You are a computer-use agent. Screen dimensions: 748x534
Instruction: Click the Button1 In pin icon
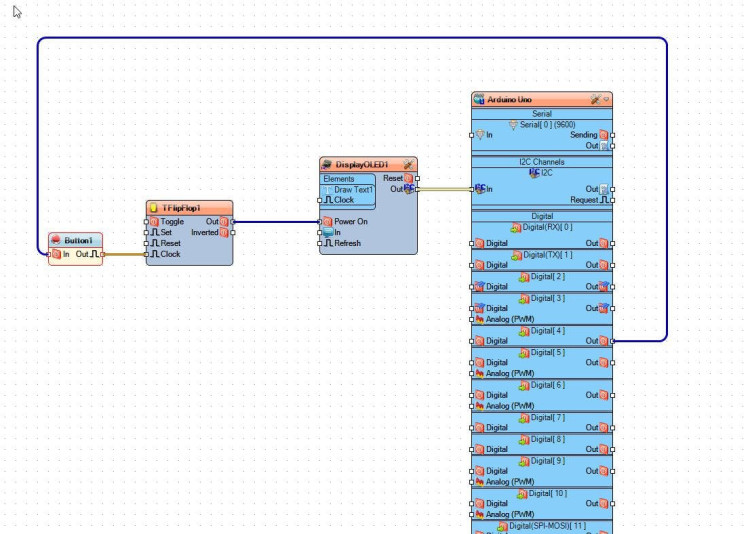tap(56, 254)
